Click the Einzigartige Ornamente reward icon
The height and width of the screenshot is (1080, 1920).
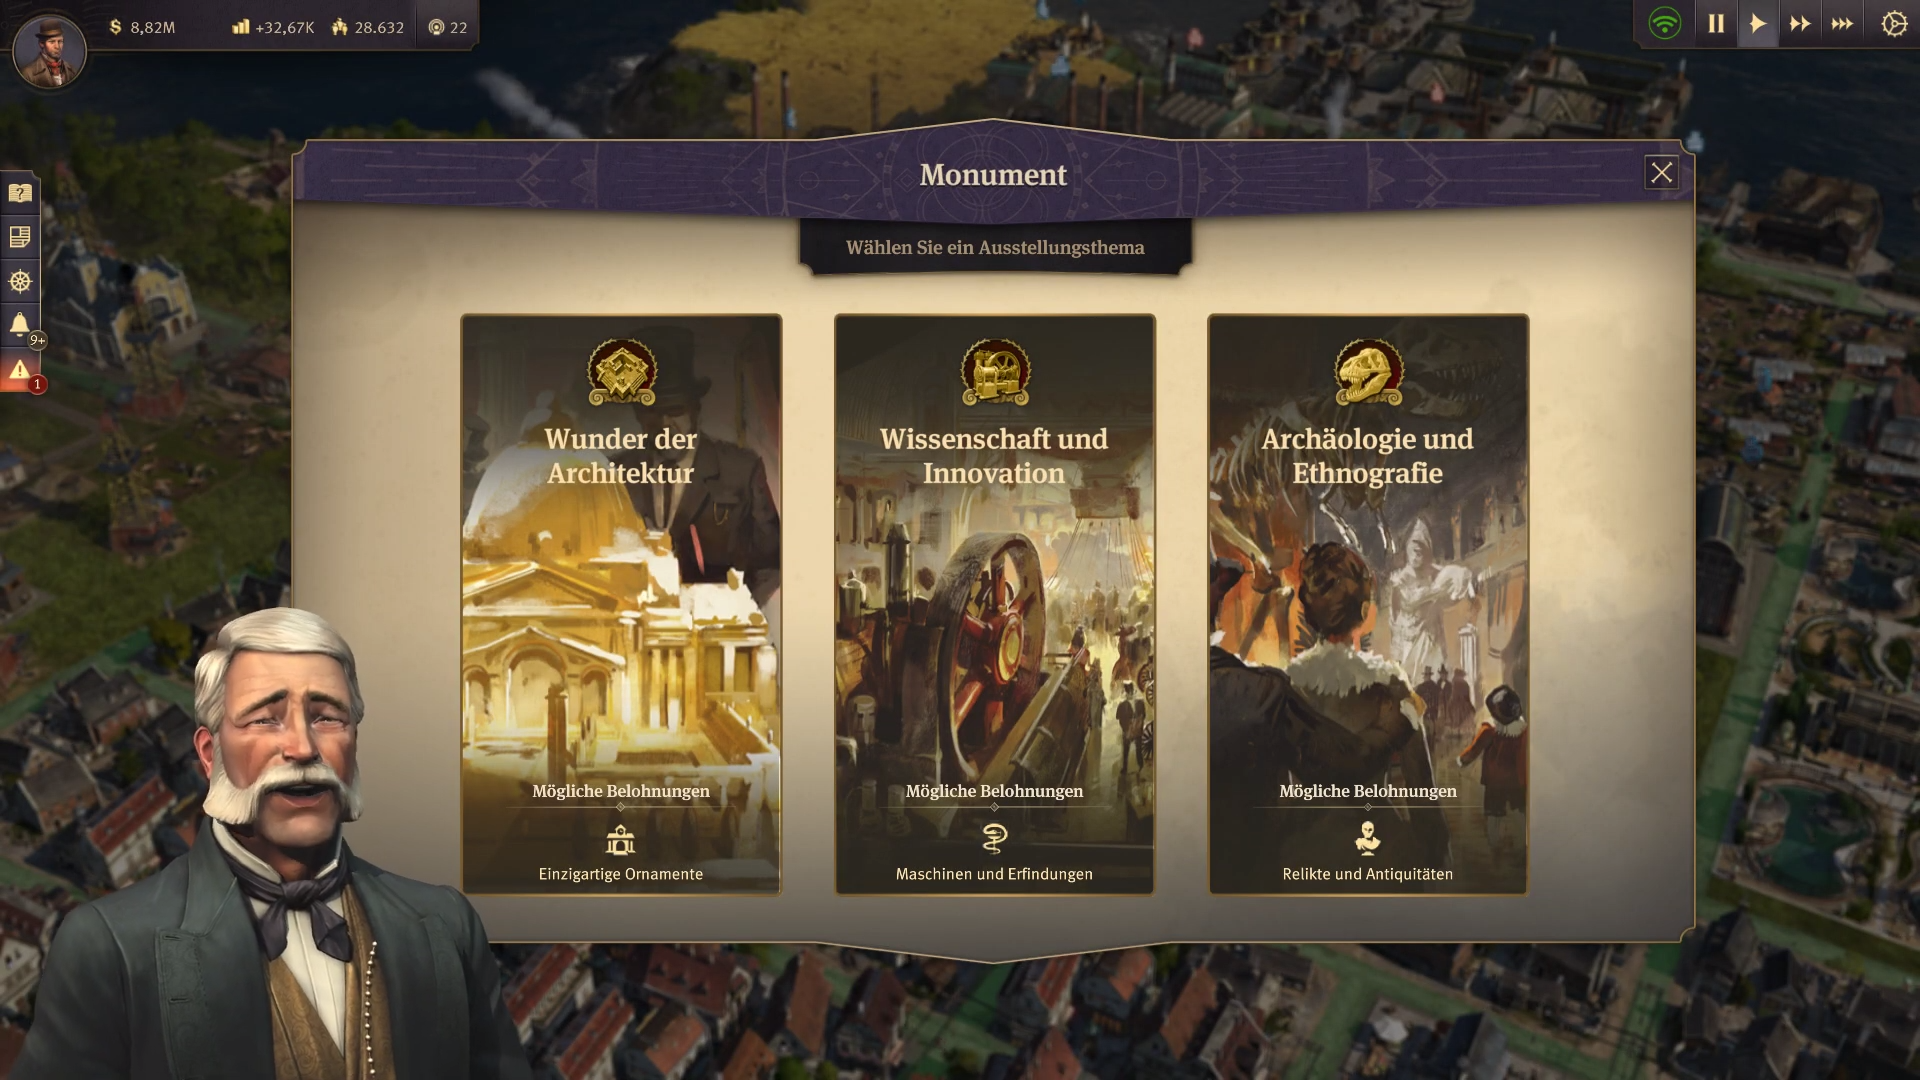621,840
